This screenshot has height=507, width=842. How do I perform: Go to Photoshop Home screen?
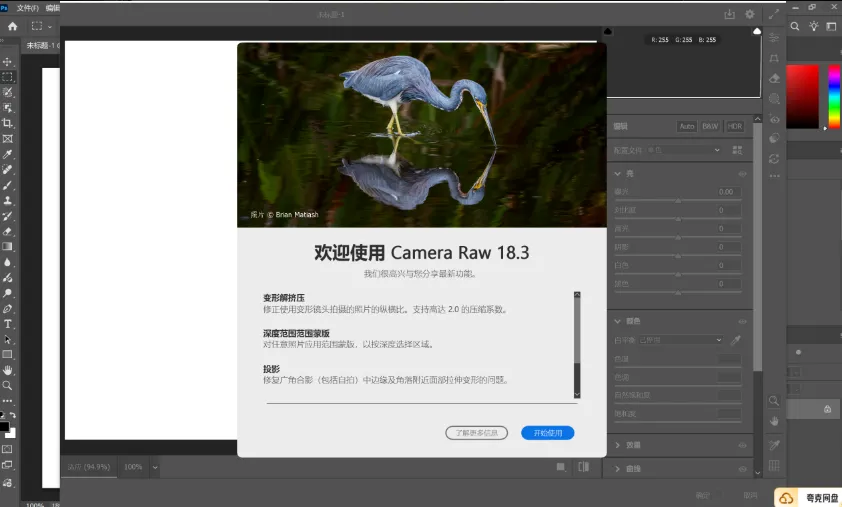click(x=12, y=26)
